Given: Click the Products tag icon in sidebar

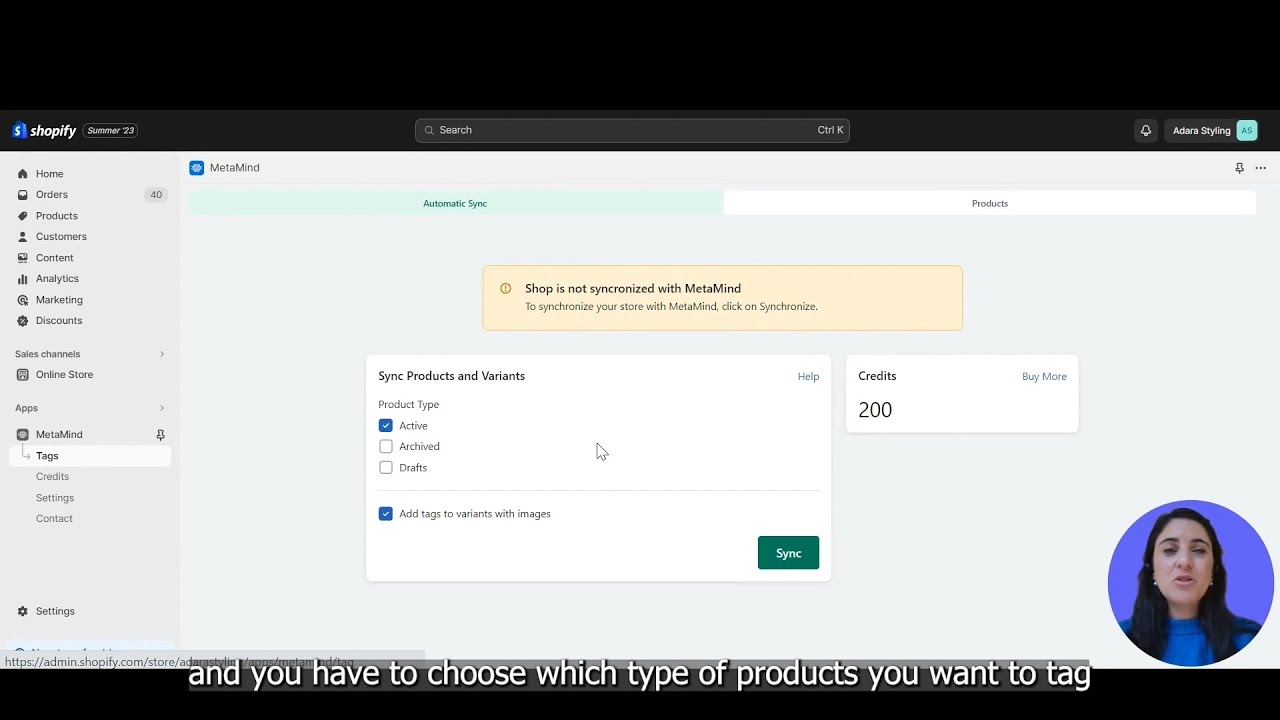Looking at the screenshot, I should [23, 216].
